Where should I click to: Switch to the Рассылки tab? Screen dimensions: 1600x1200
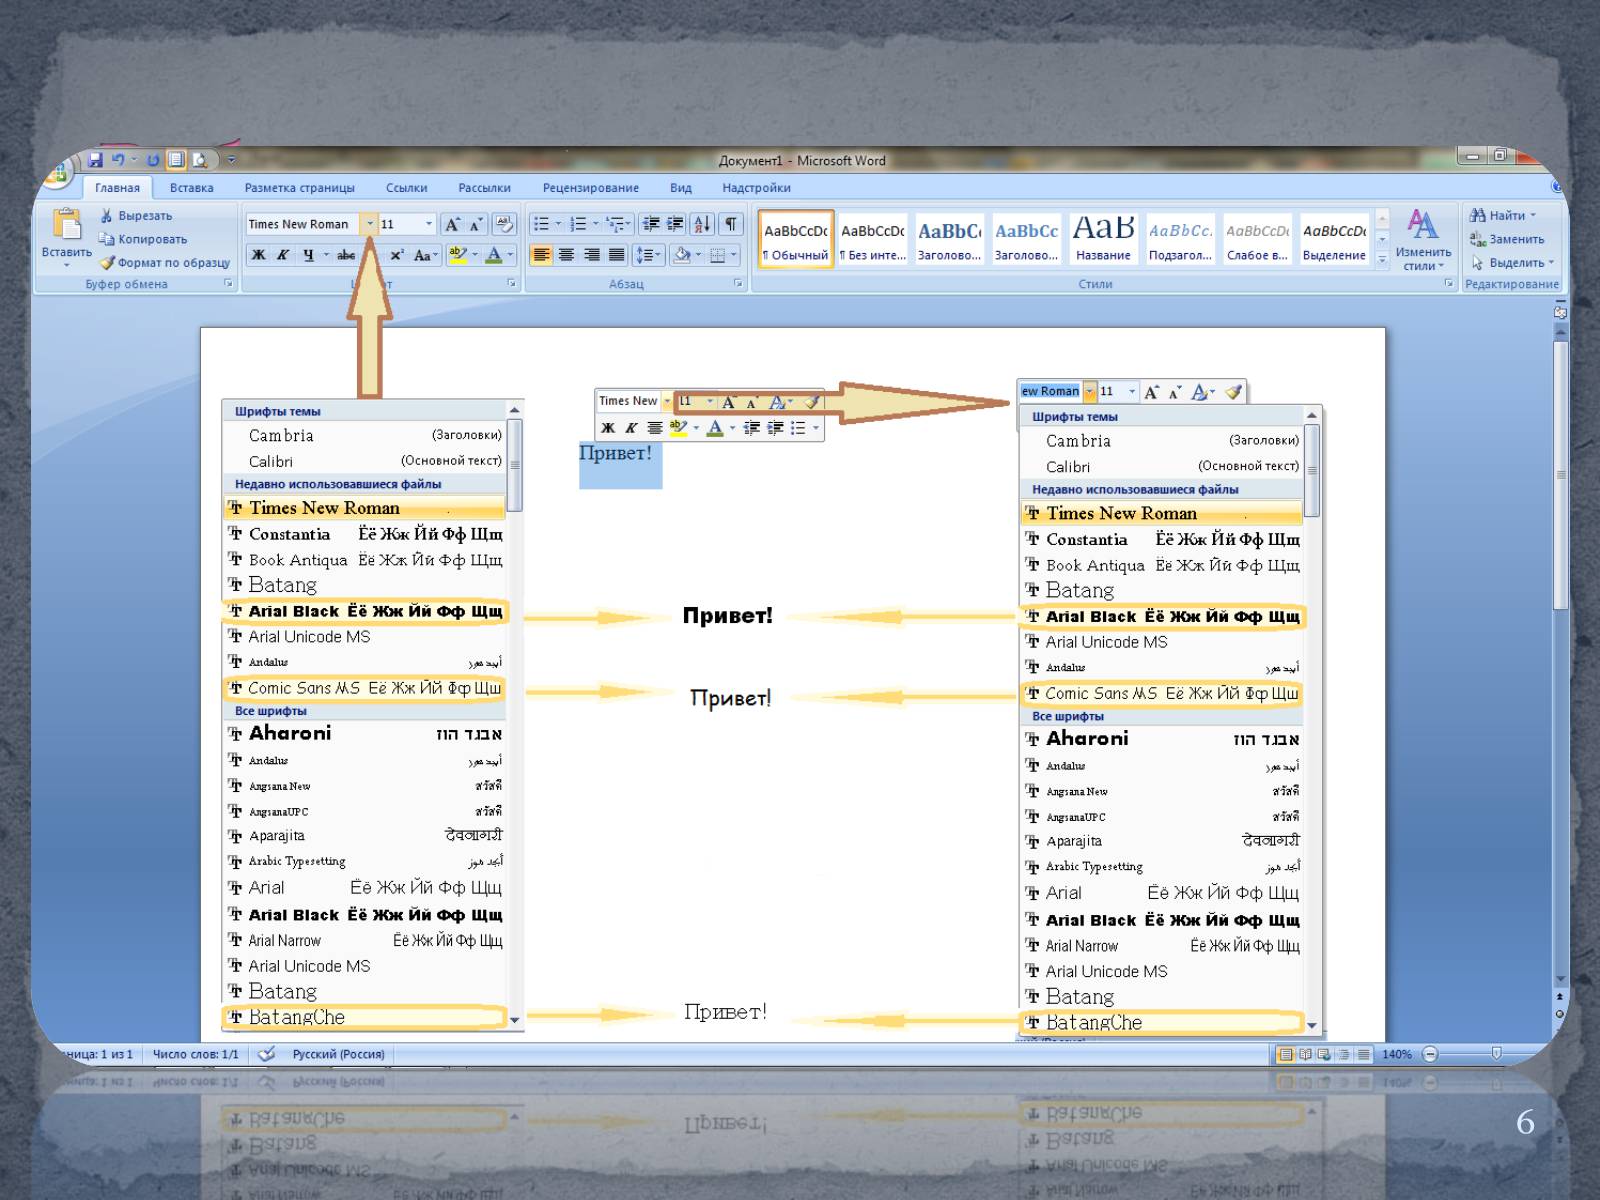pyautogui.click(x=484, y=188)
